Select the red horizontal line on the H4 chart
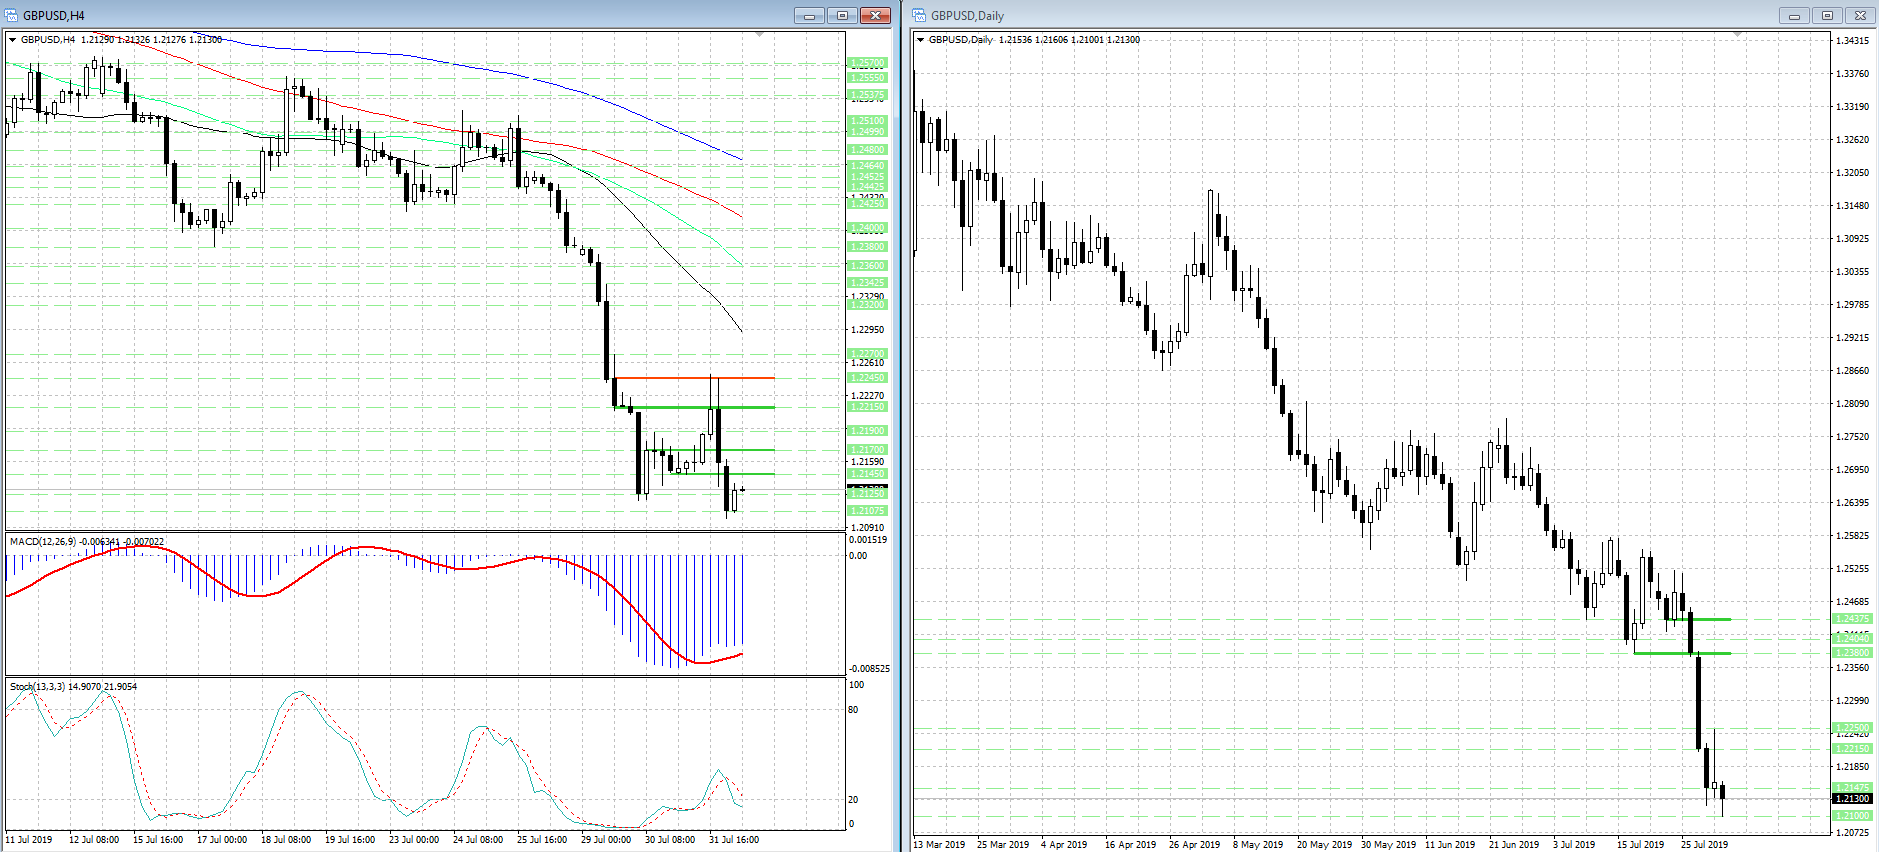The image size is (1879, 852). pyautogui.click(x=694, y=378)
